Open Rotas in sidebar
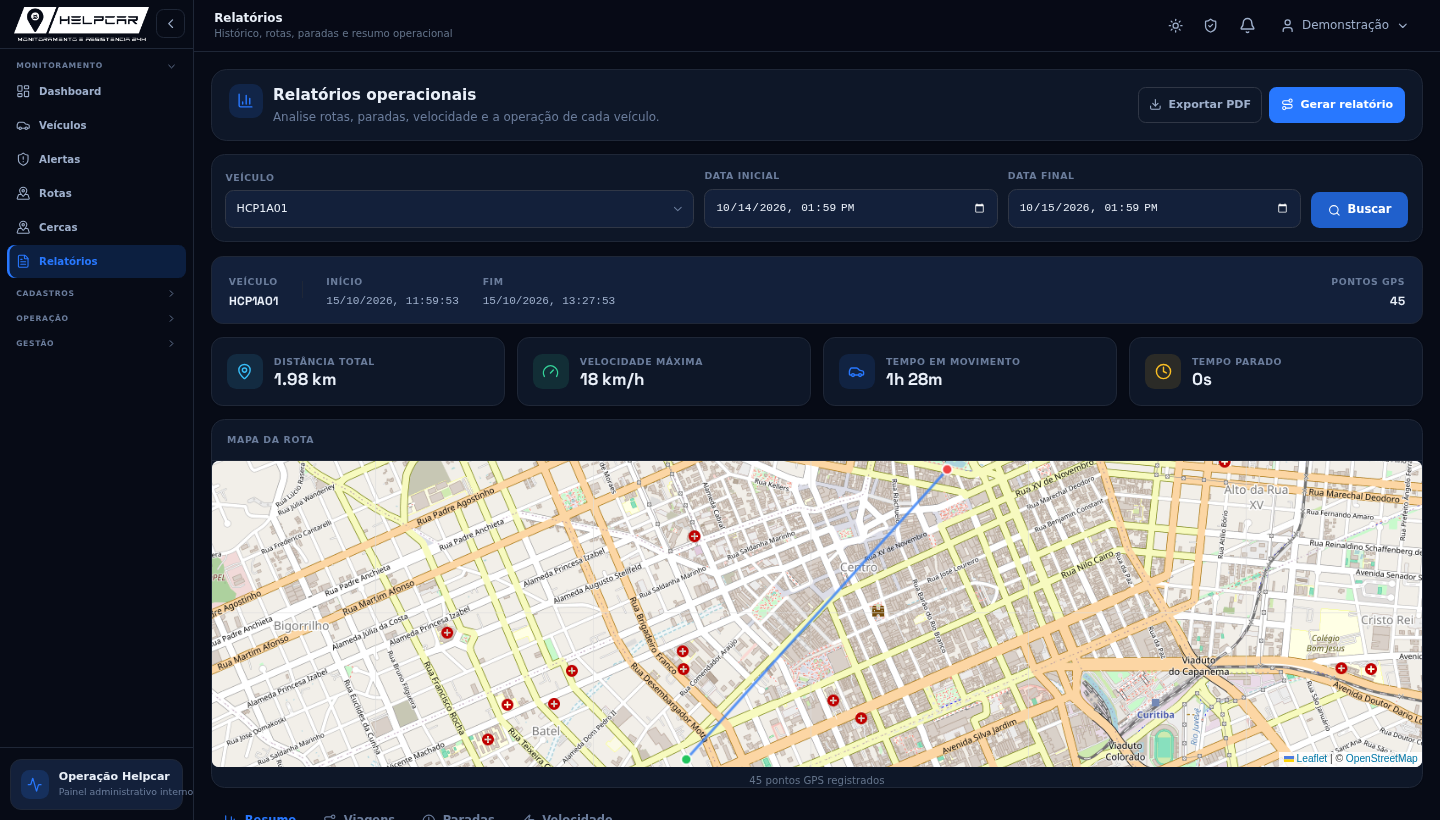The image size is (1440, 820). [x=96, y=193]
